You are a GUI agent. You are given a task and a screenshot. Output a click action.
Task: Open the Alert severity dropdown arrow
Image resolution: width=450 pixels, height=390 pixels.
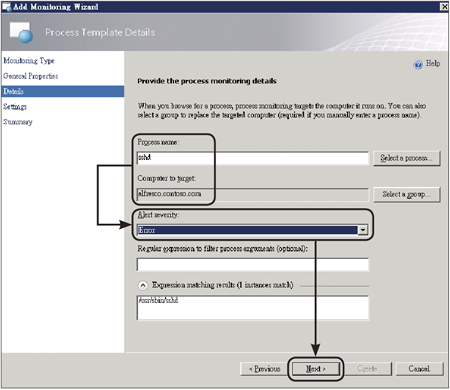[363, 230]
